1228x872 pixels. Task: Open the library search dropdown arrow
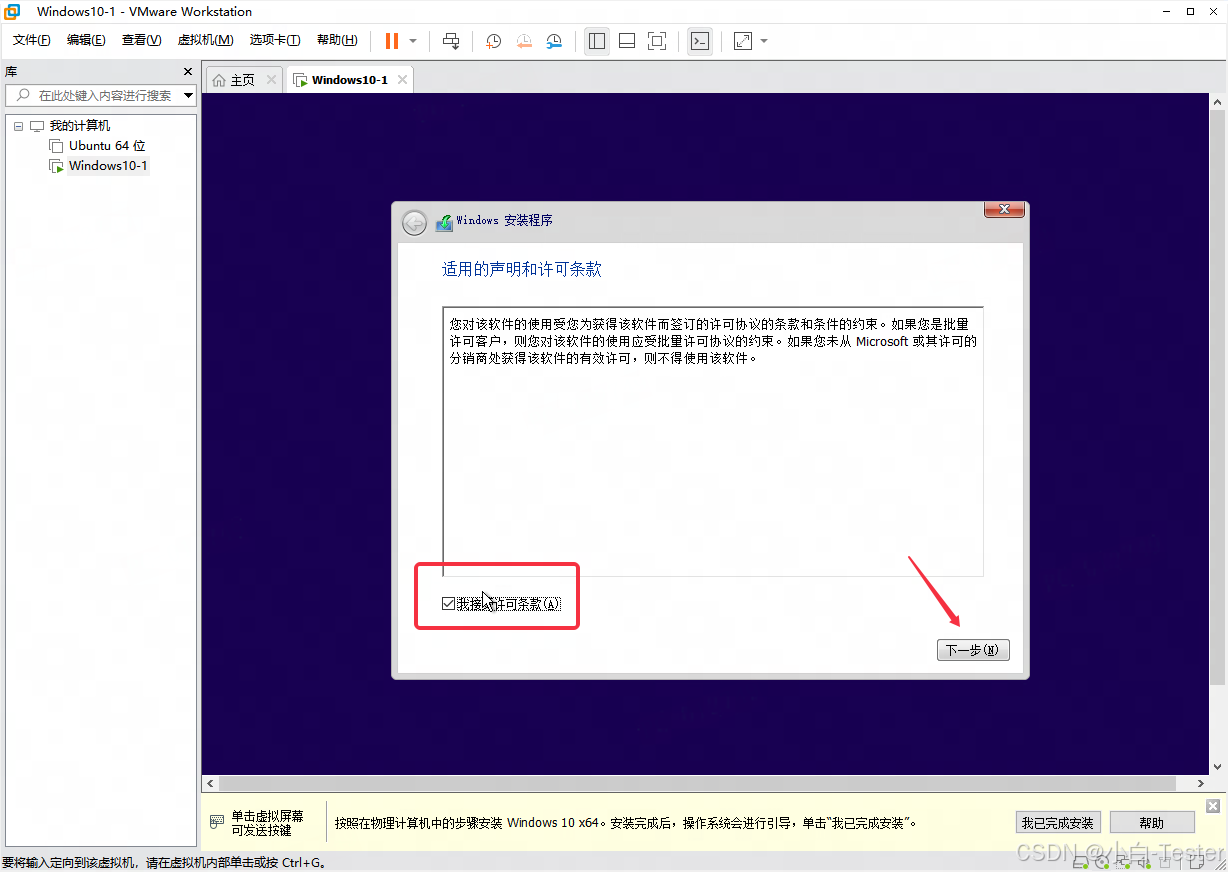point(189,96)
